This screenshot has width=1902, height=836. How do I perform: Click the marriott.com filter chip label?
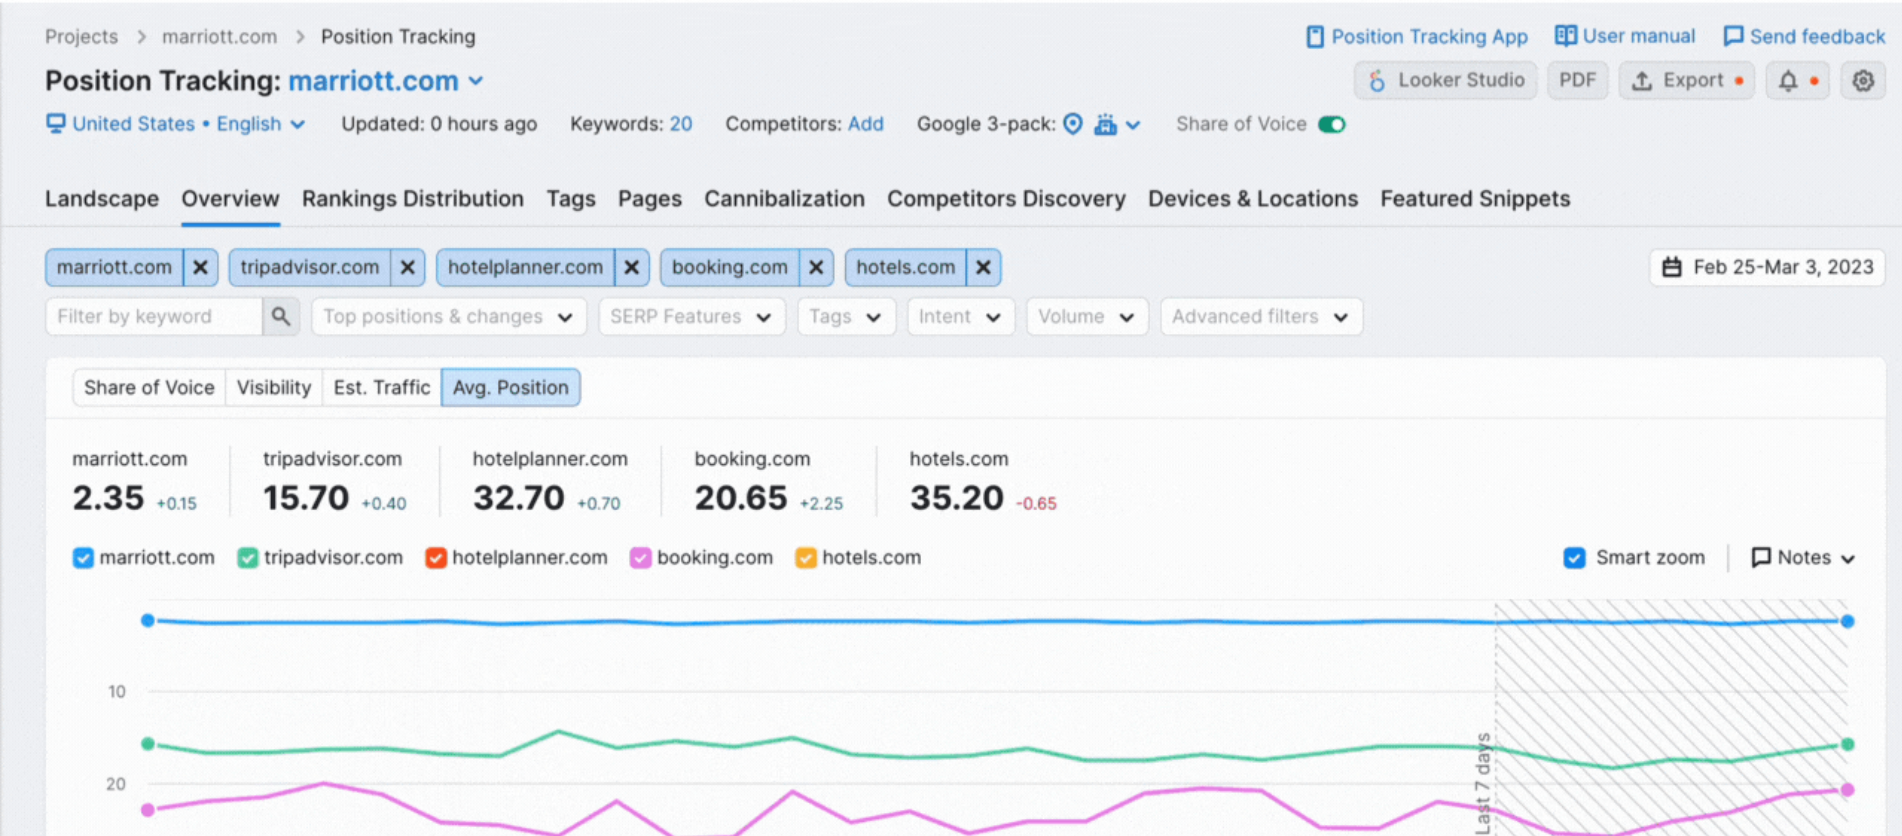[x=114, y=268]
